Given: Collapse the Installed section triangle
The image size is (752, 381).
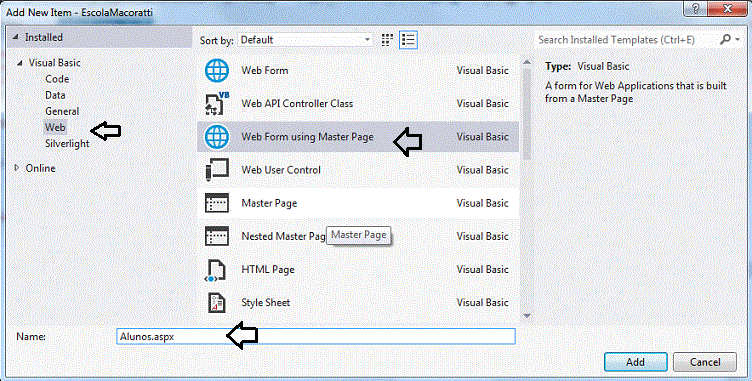Looking at the screenshot, I should tap(16, 37).
